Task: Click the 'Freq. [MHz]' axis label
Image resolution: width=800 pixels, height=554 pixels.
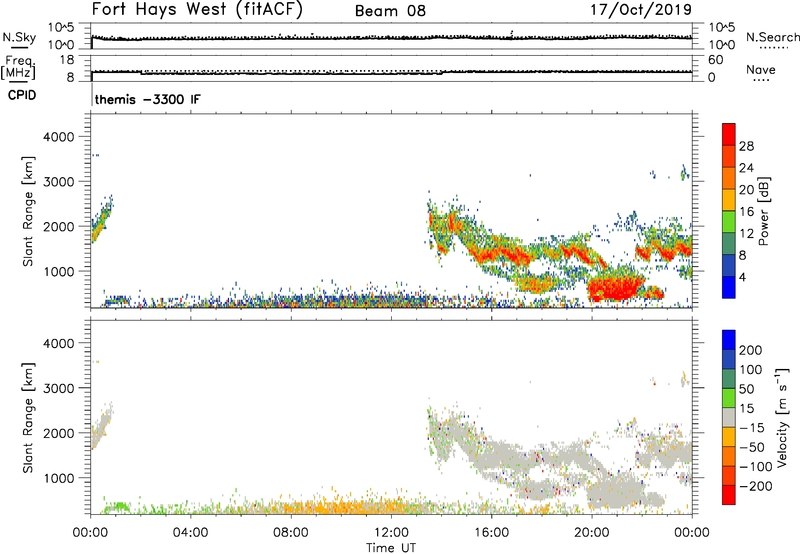Action: pyautogui.click(x=18, y=67)
